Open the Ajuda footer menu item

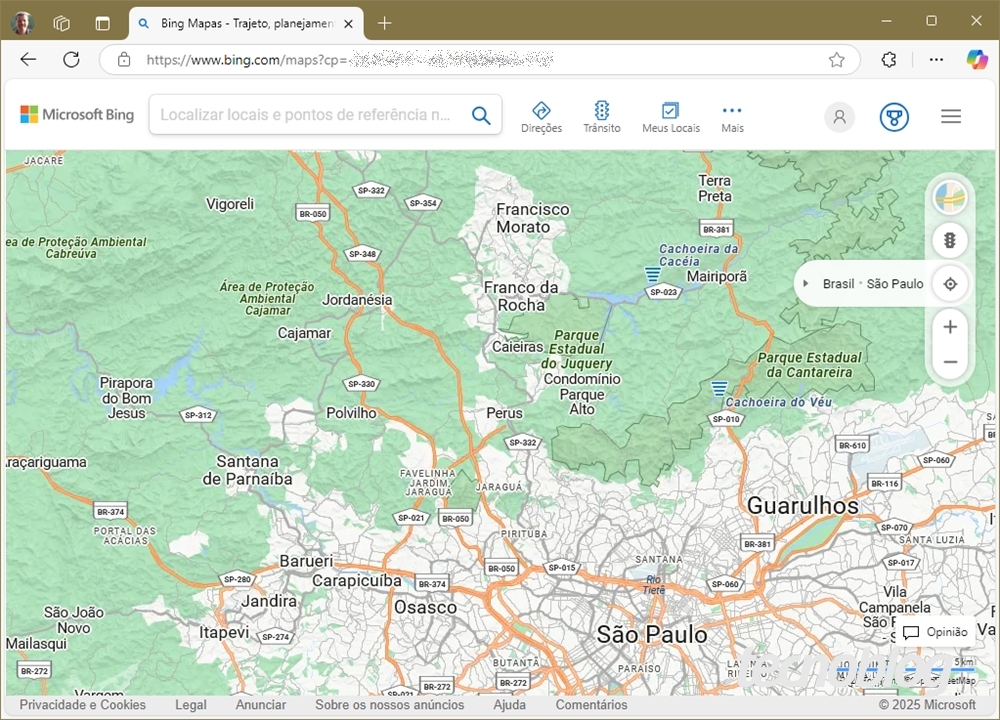coord(510,705)
